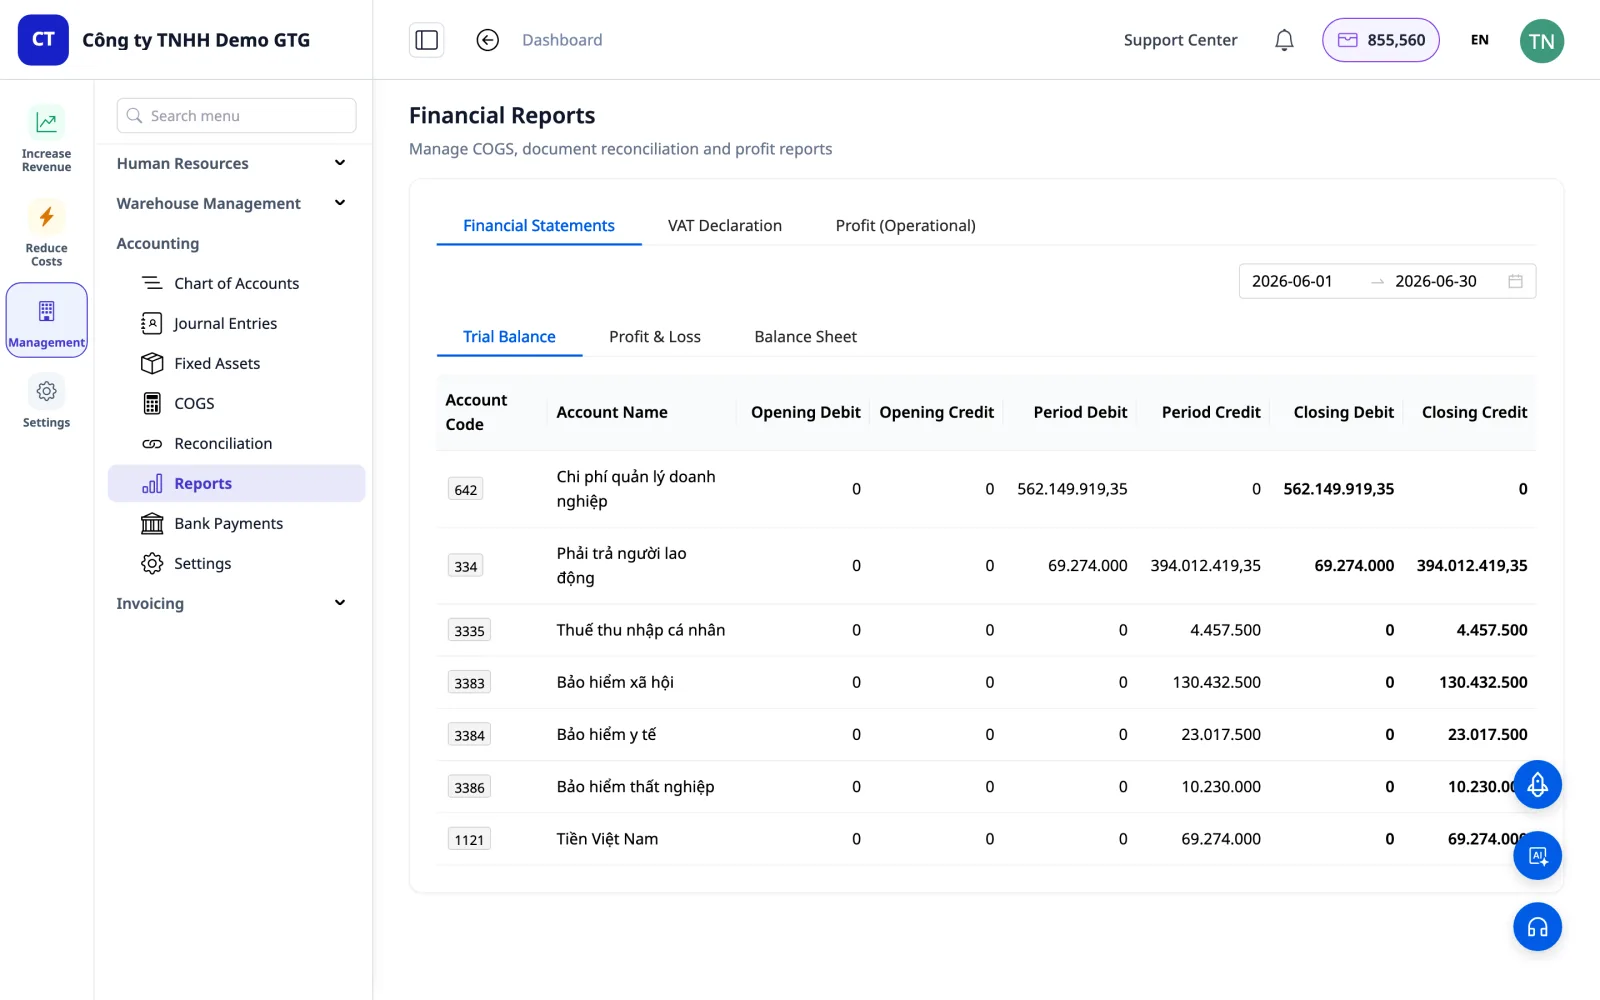Expand the Invoicing menu

tap(232, 603)
